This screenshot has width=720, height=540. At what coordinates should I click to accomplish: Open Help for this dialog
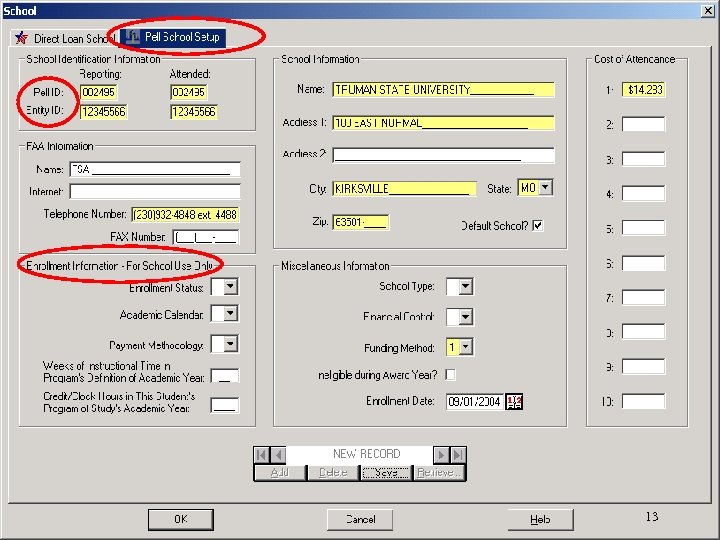click(x=540, y=519)
